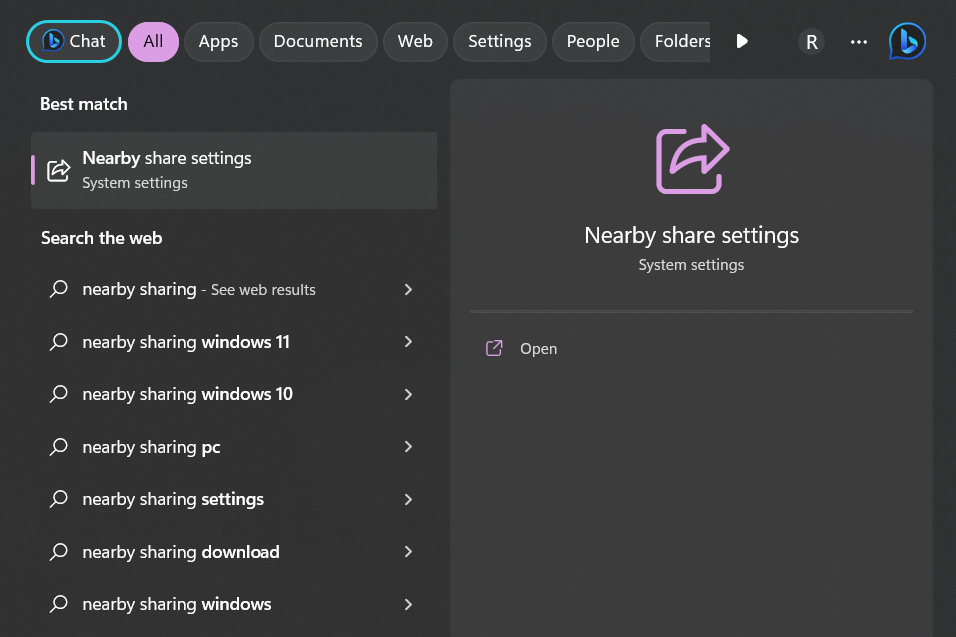Switch to the Documents filter tab
956x637 pixels.
pyautogui.click(x=318, y=41)
